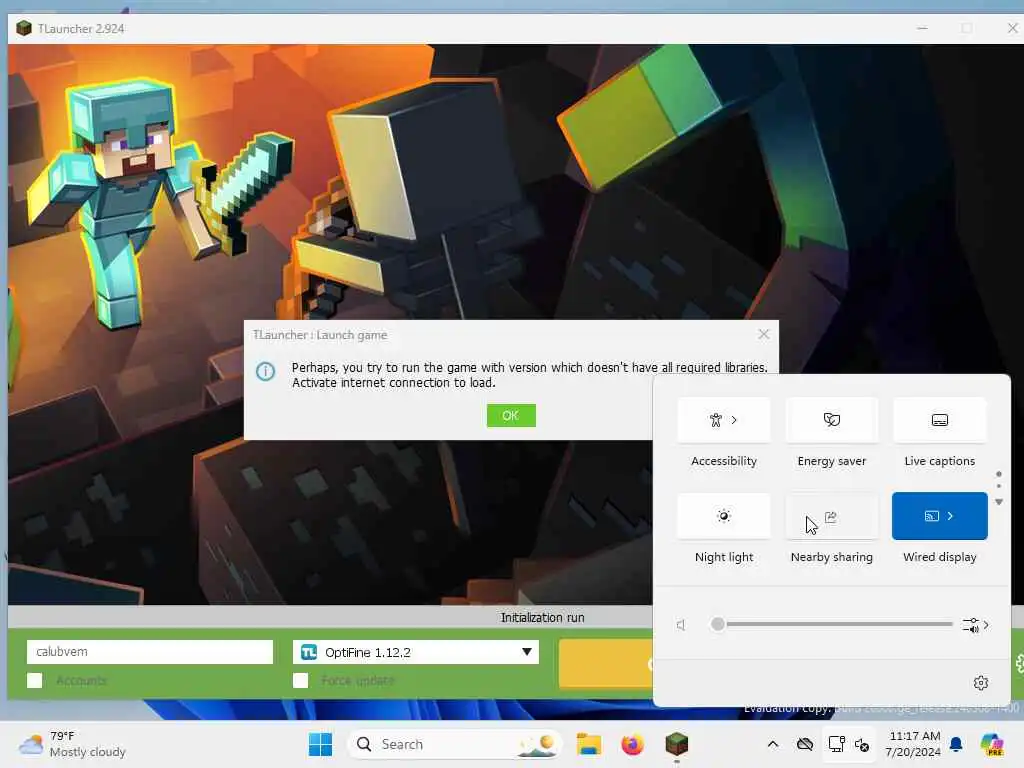The height and width of the screenshot is (768, 1024).
Task: Click TLauncher taskbar icon
Action: tap(677, 744)
